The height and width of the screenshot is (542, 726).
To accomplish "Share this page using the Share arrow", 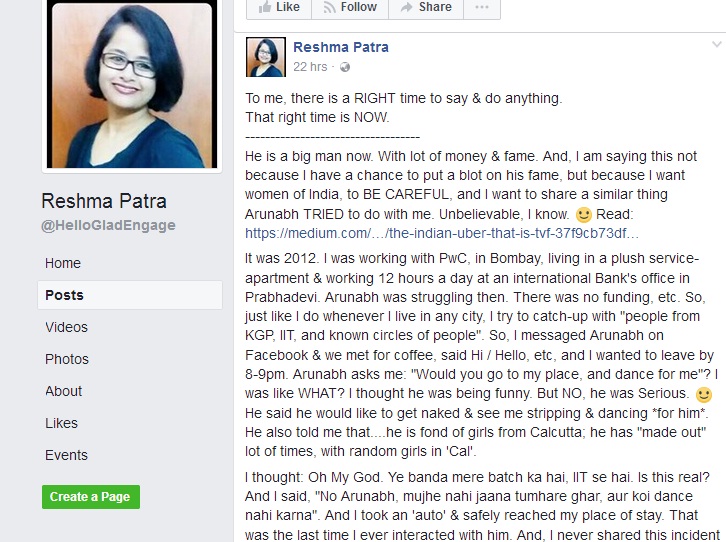I will coord(426,7).
